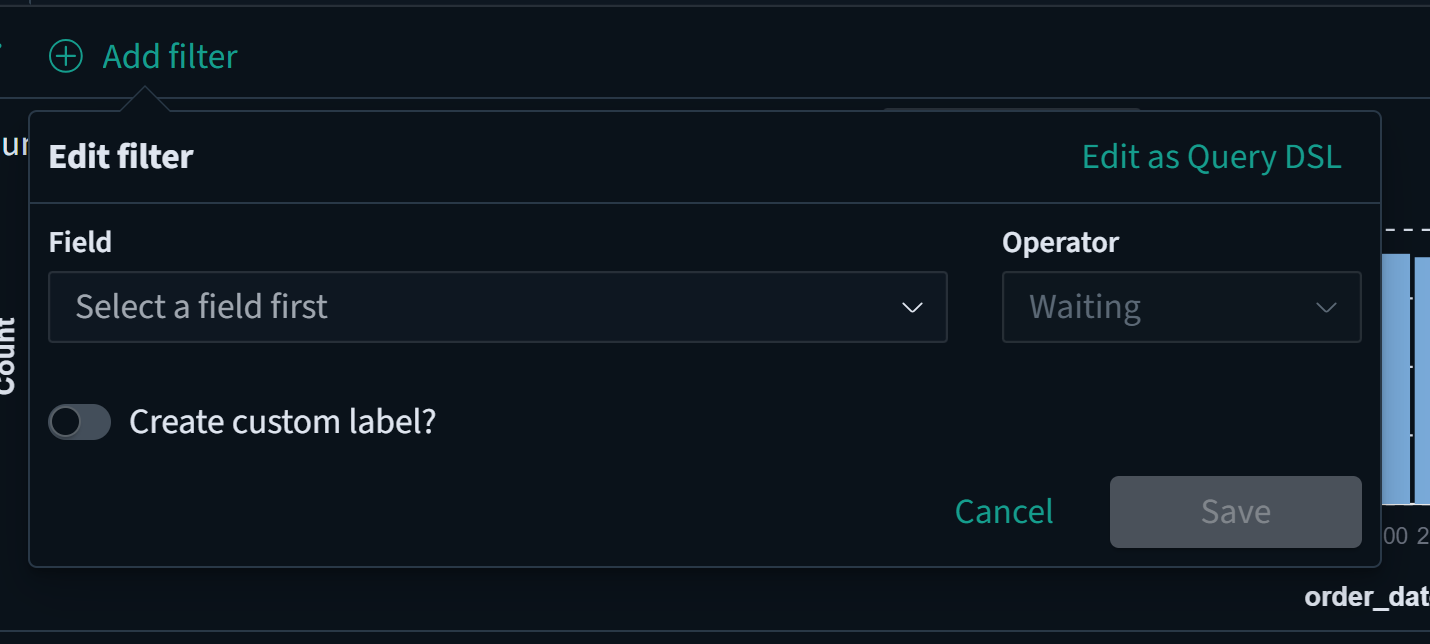
Task: Open Edit as Query DSL
Action: 1211,156
